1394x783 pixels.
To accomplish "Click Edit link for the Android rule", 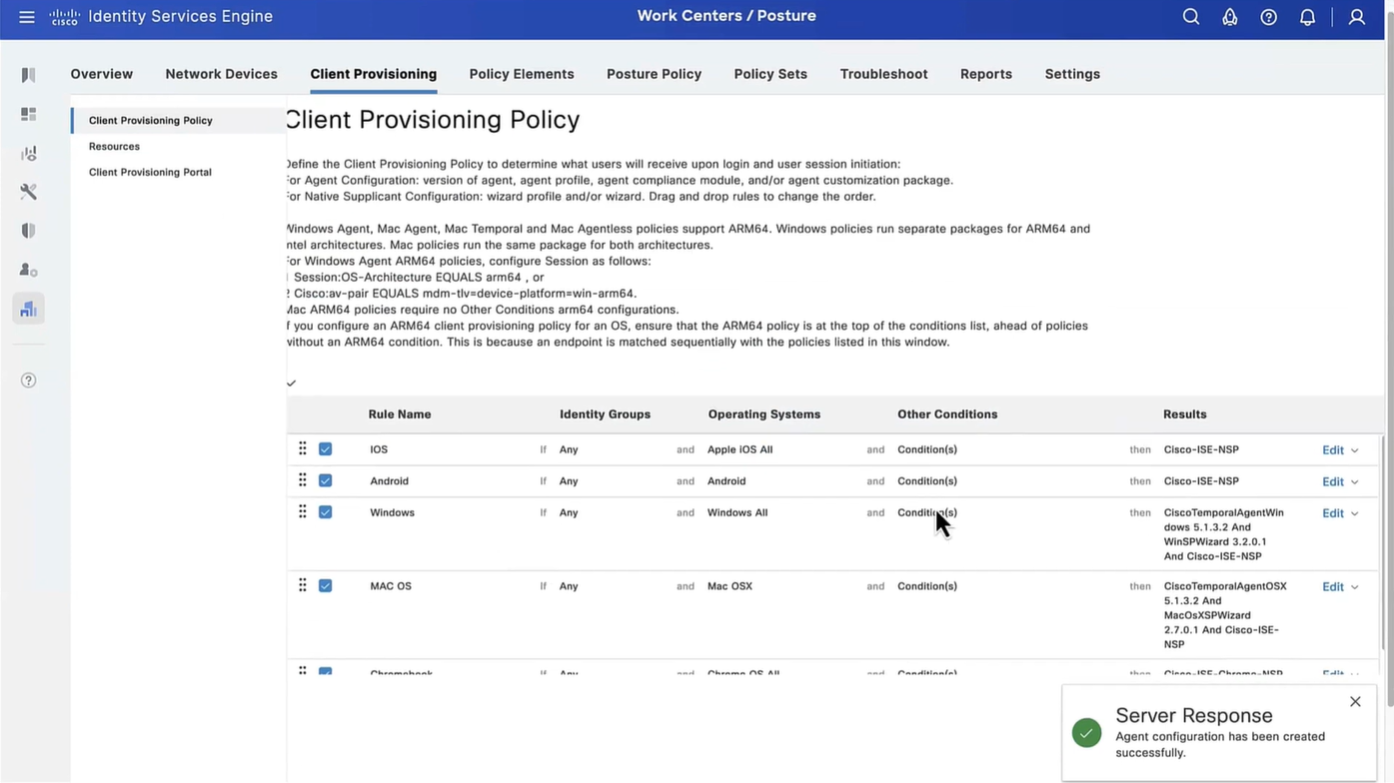I will point(1332,482).
